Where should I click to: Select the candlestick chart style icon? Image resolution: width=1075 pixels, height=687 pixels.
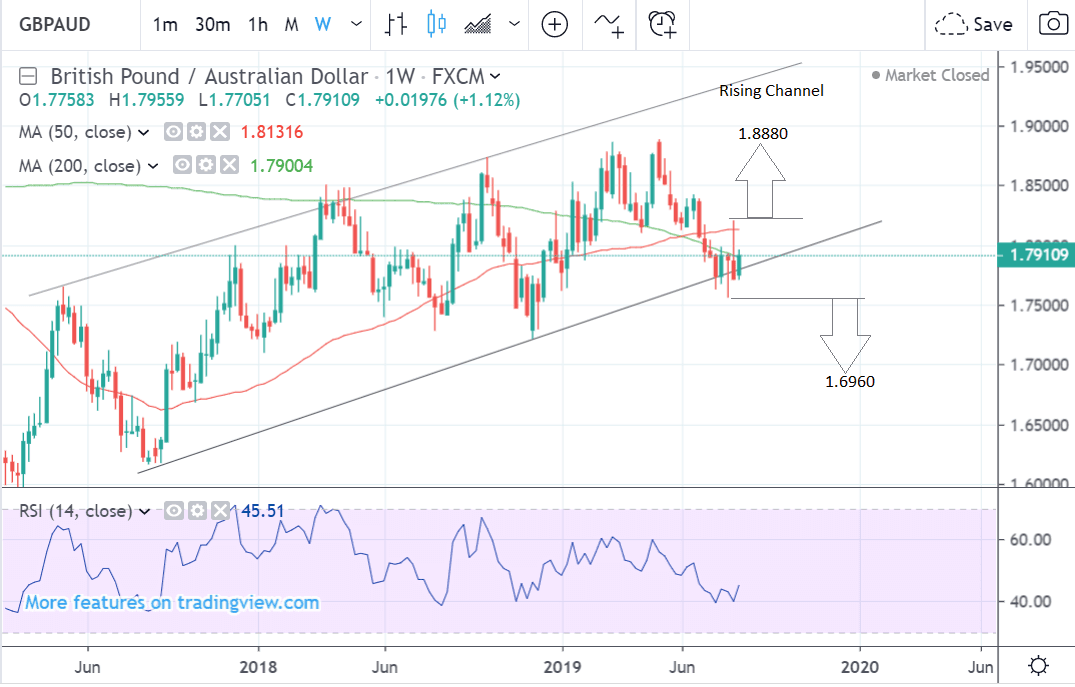coord(435,24)
